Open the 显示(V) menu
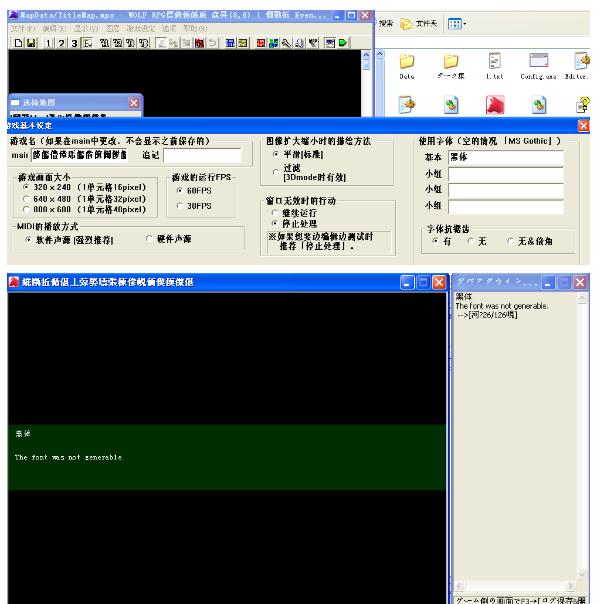Screen dimensions: 608x604 [86, 29]
